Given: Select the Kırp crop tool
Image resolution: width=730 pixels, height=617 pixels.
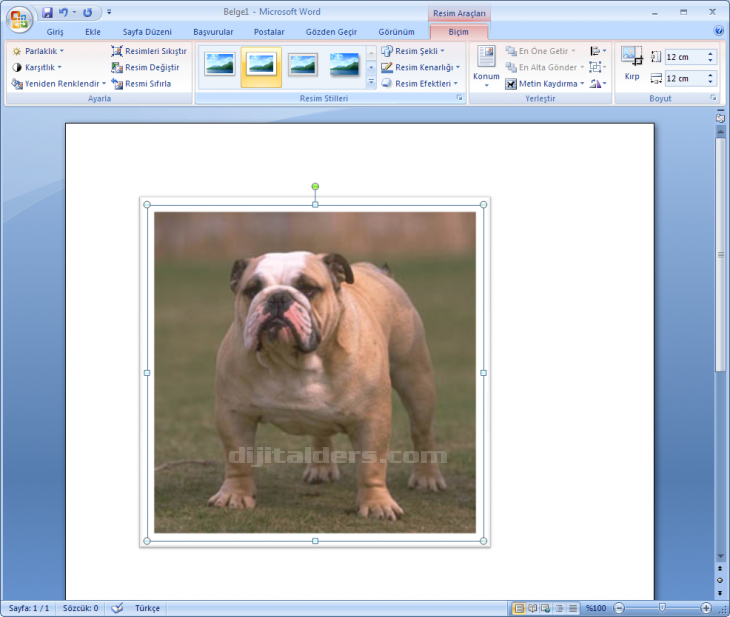Looking at the screenshot, I should (632, 64).
